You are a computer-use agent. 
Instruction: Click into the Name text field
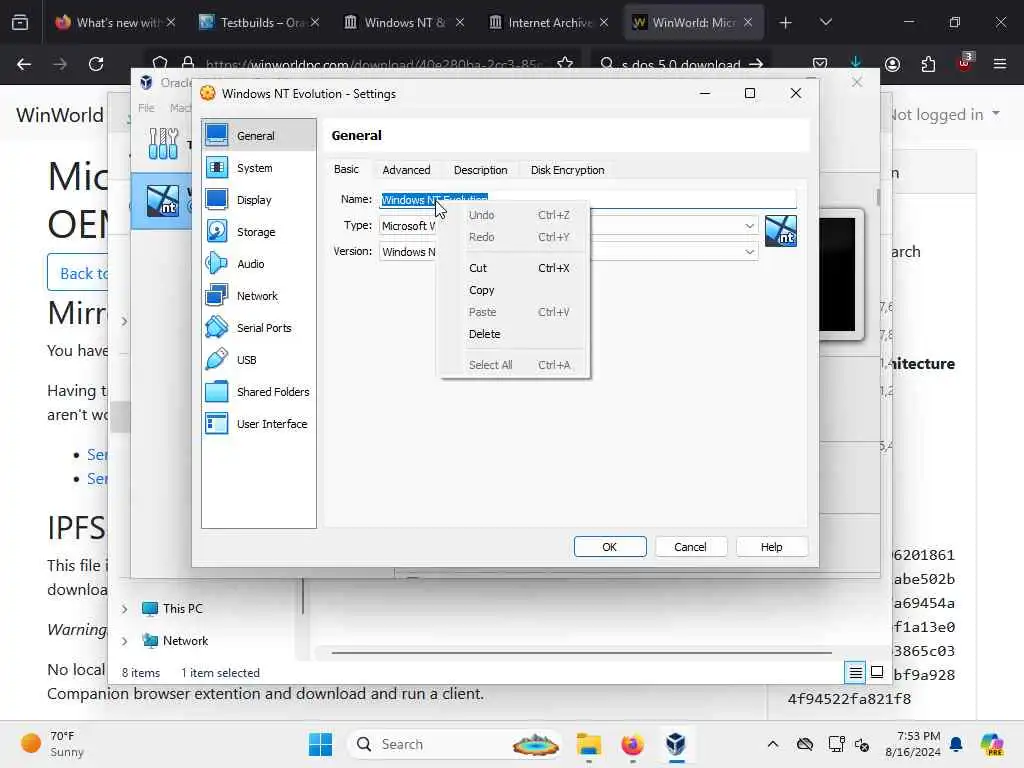click(588, 199)
